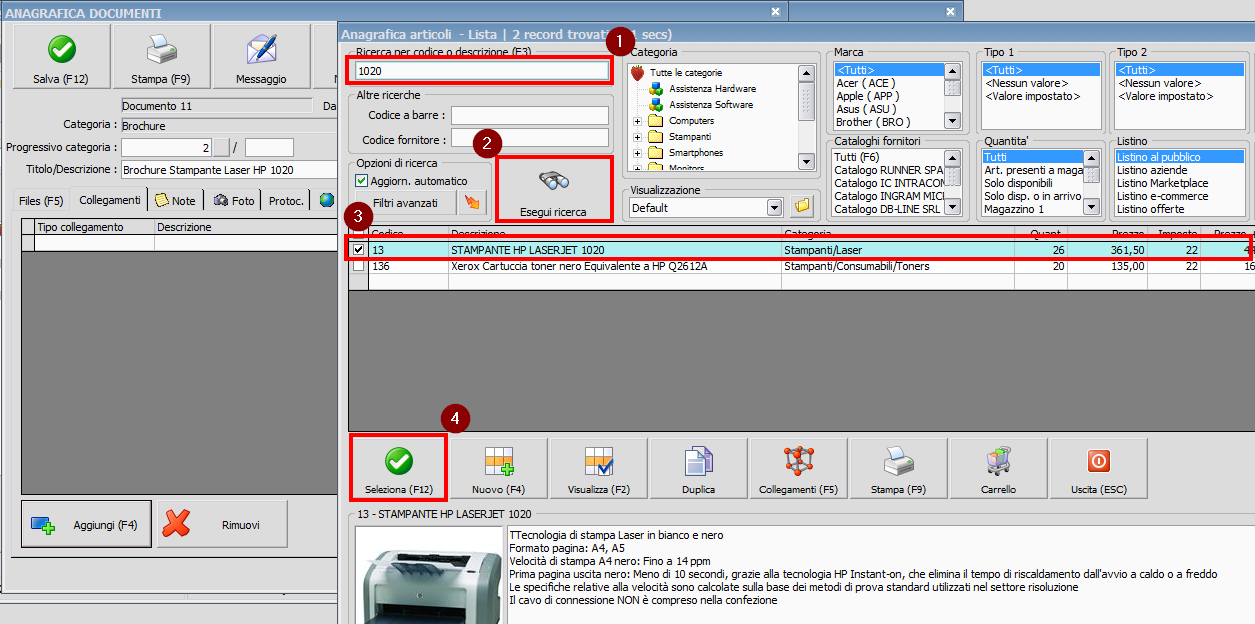Choose Listino e-commerce in Listino list
Screen dimensions: 1255x624
tap(1163, 196)
